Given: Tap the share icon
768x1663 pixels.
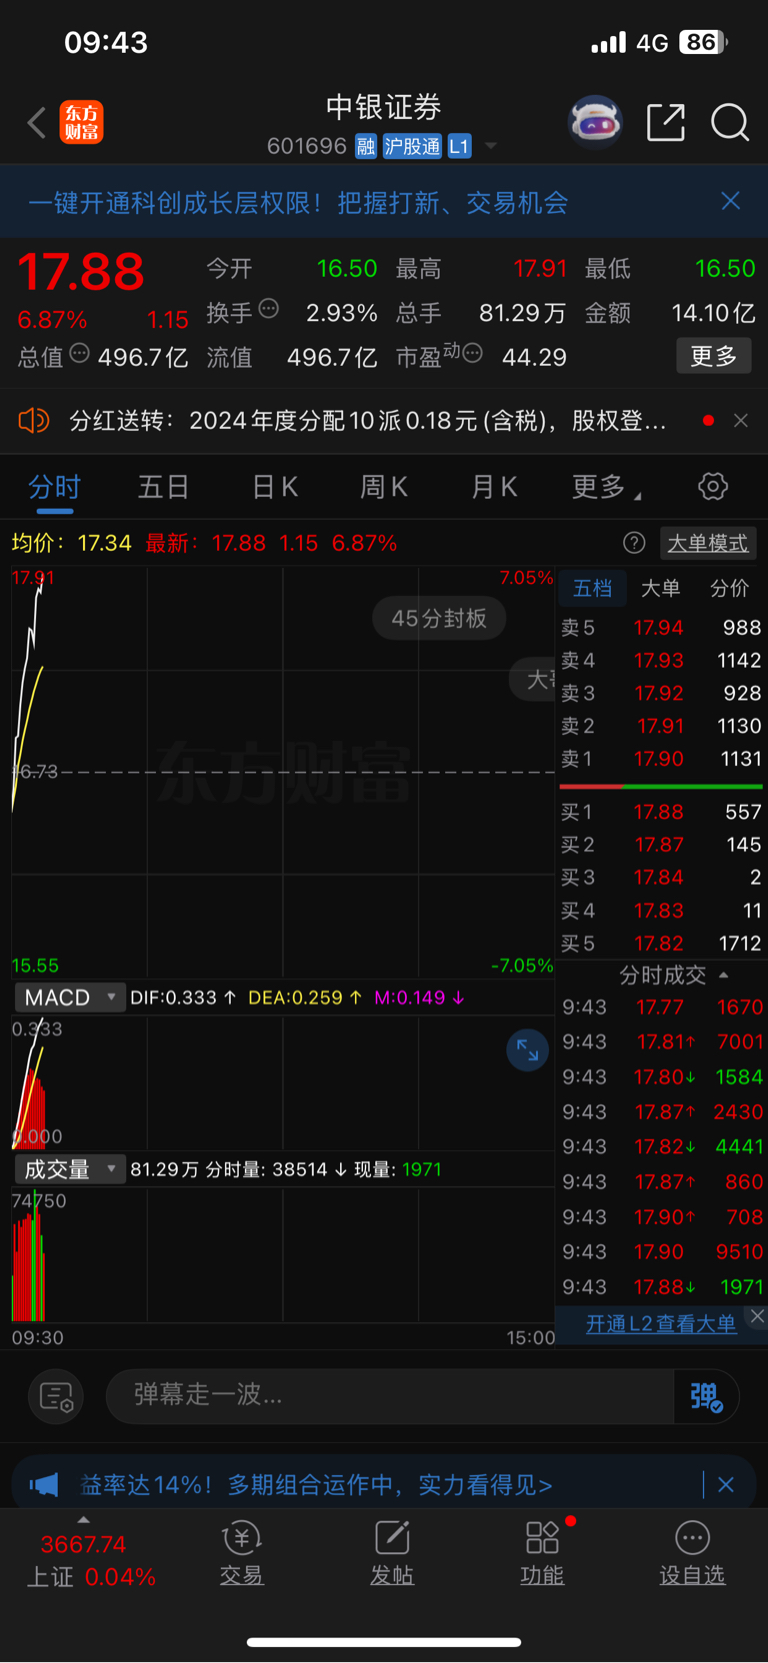Looking at the screenshot, I should (666, 123).
